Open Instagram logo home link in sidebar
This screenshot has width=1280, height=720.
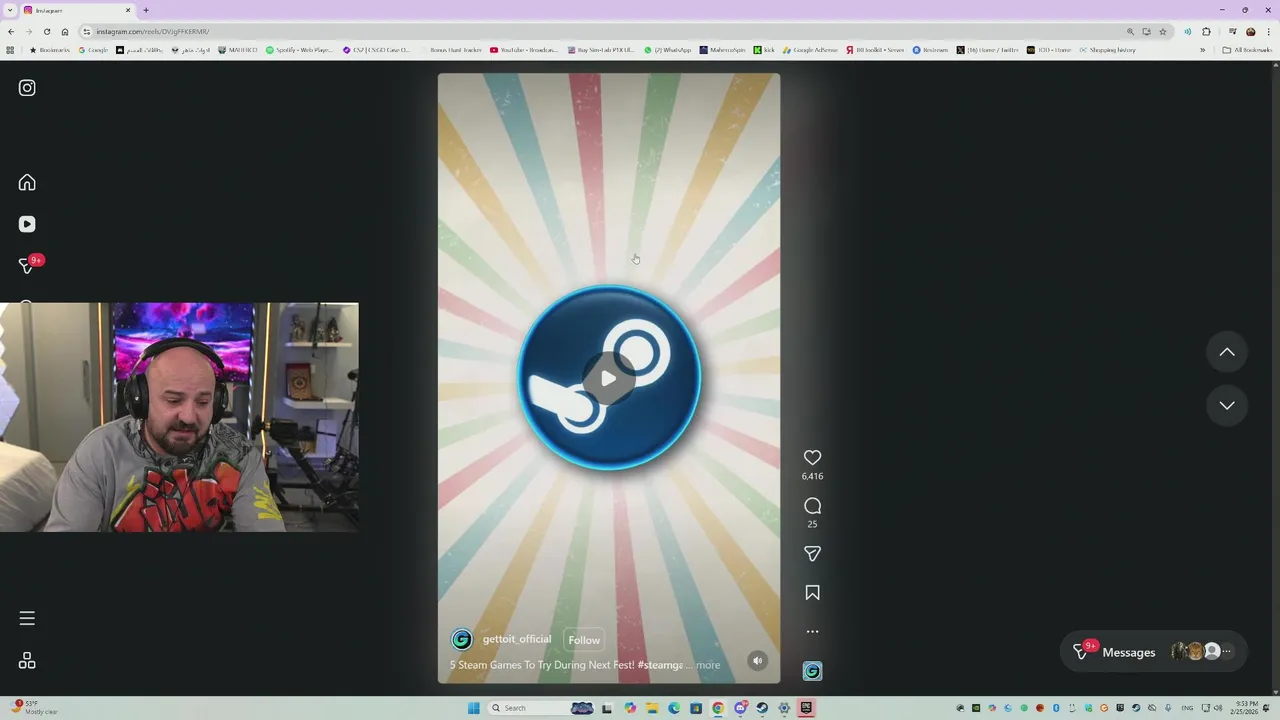[27, 88]
